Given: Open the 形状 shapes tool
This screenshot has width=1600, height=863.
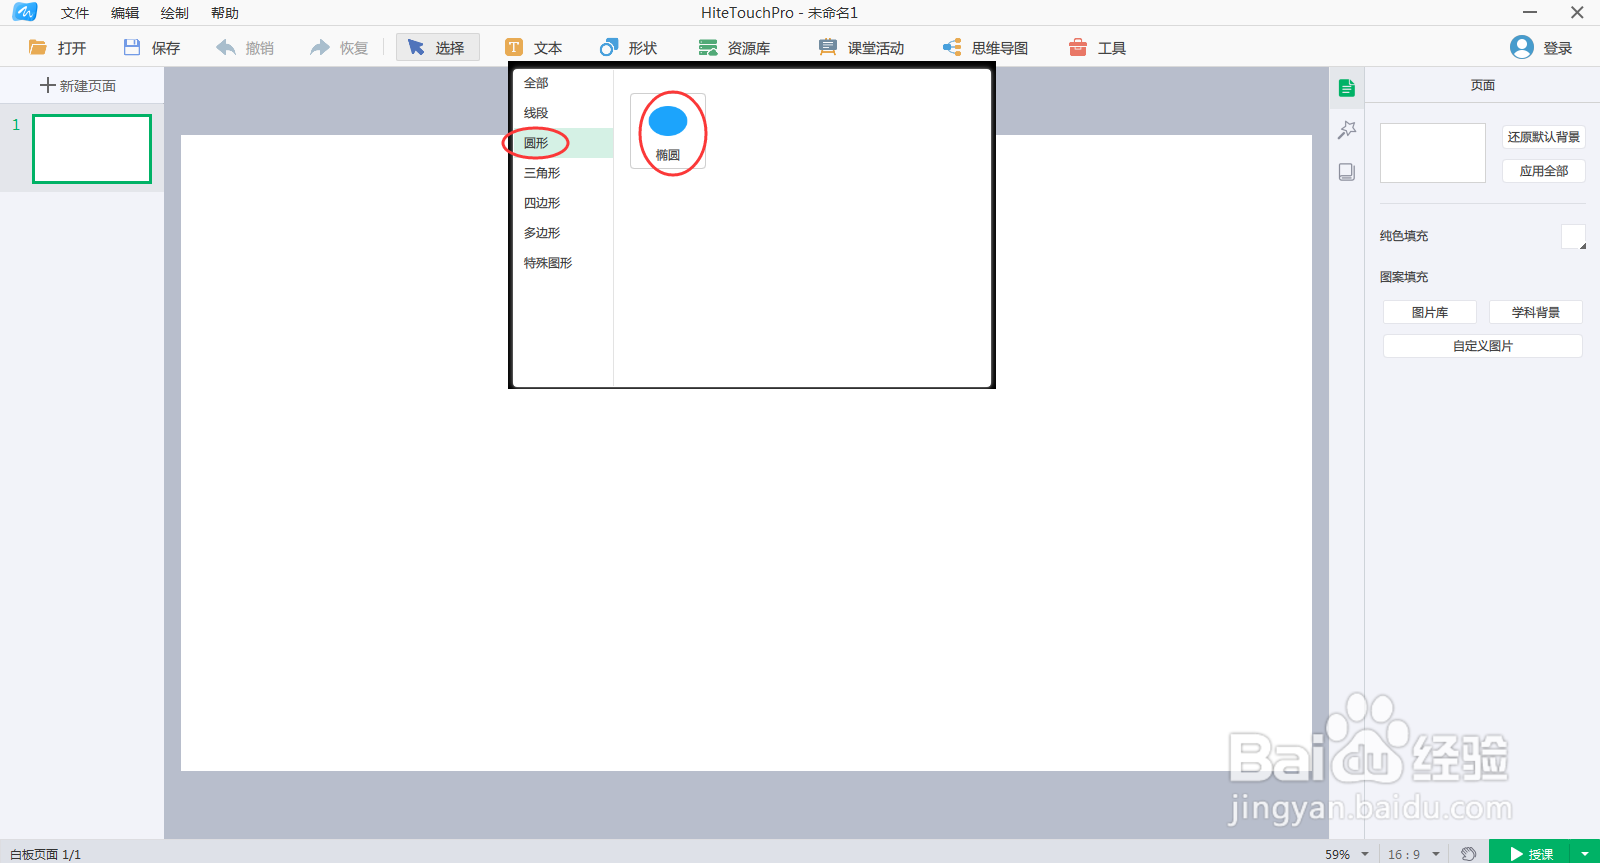Looking at the screenshot, I should click(628, 48).
